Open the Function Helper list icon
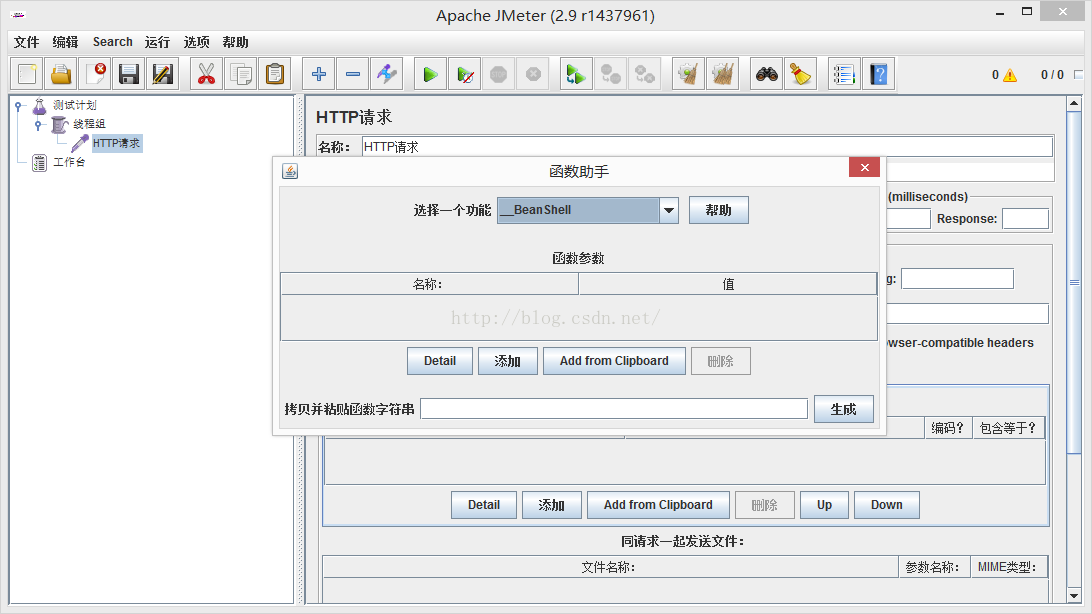 click(844, 74)
